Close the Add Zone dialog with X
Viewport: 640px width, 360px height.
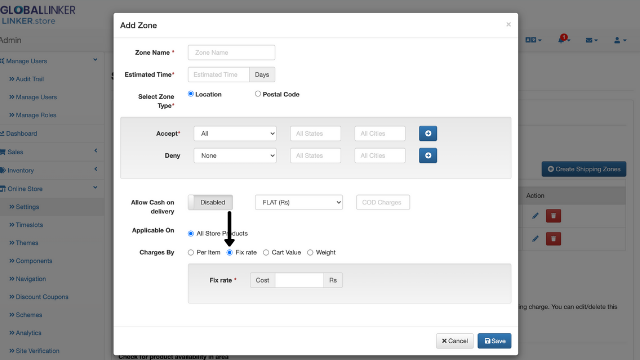pos(508,24)
